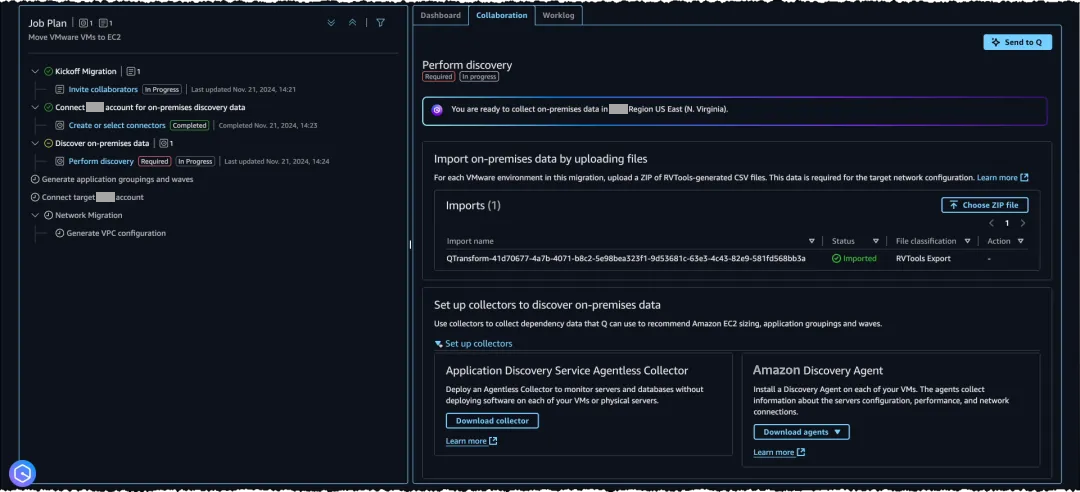Select the Generate VPC configuration step
1080x492 pixels.
pyautogui.click(x=115, y=233)
